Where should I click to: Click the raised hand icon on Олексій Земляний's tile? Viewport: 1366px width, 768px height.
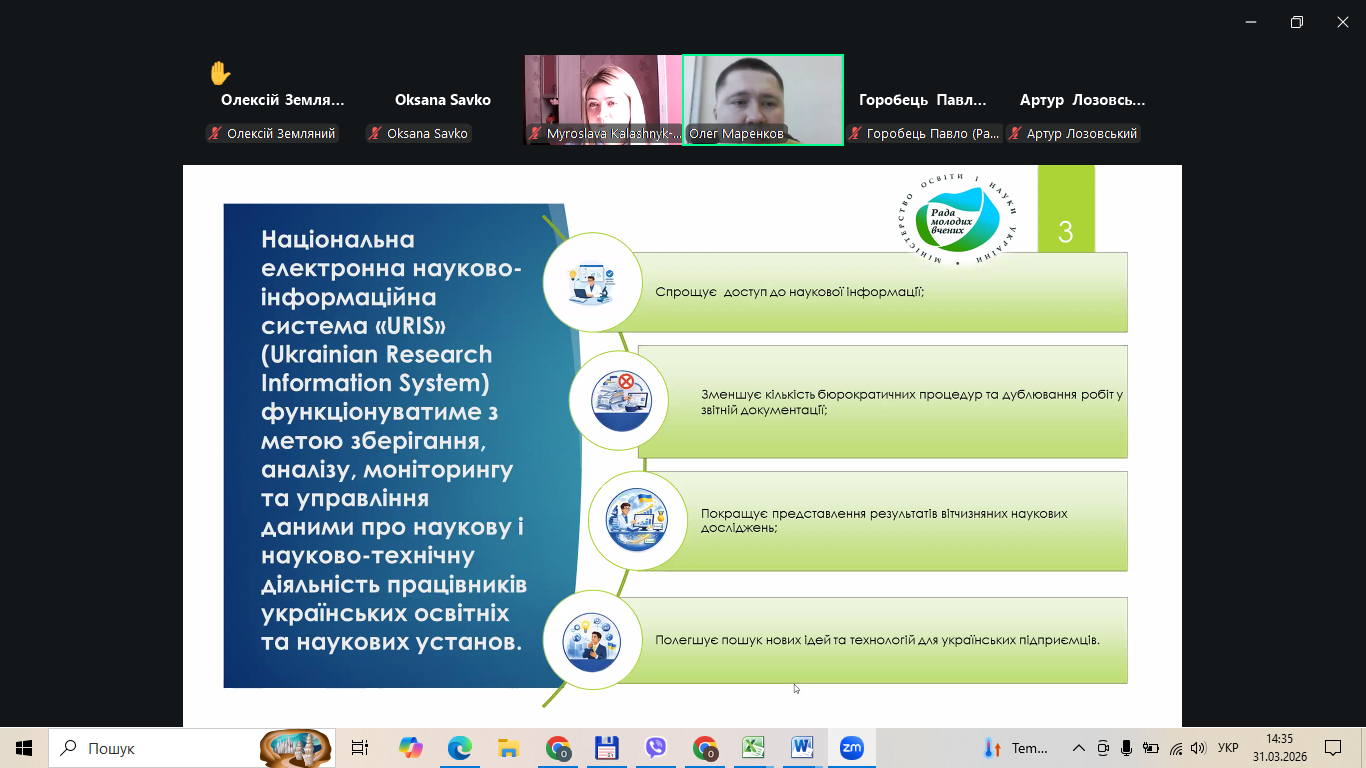pos(220,73)
